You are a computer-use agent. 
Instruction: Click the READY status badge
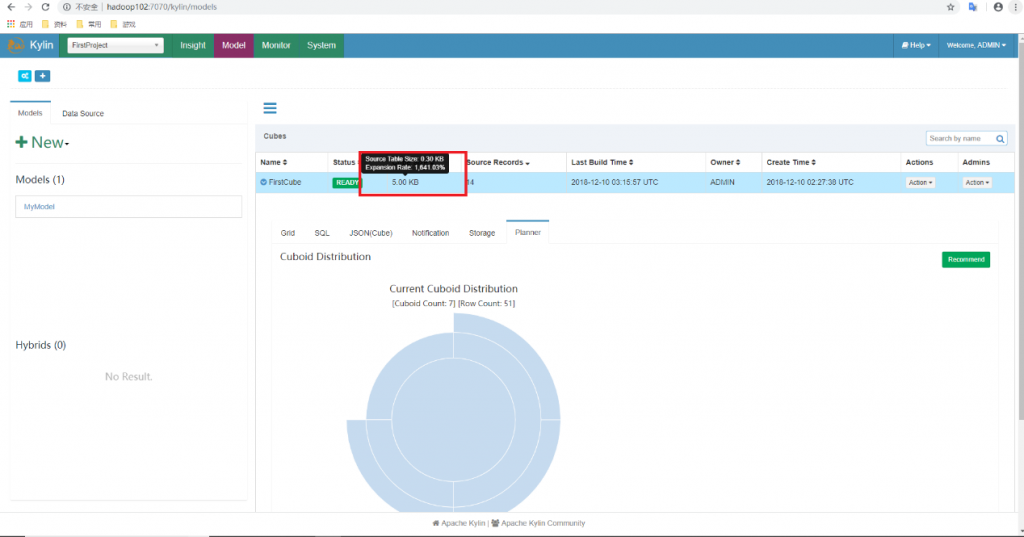pyautogui.click(x=347, y=183)
